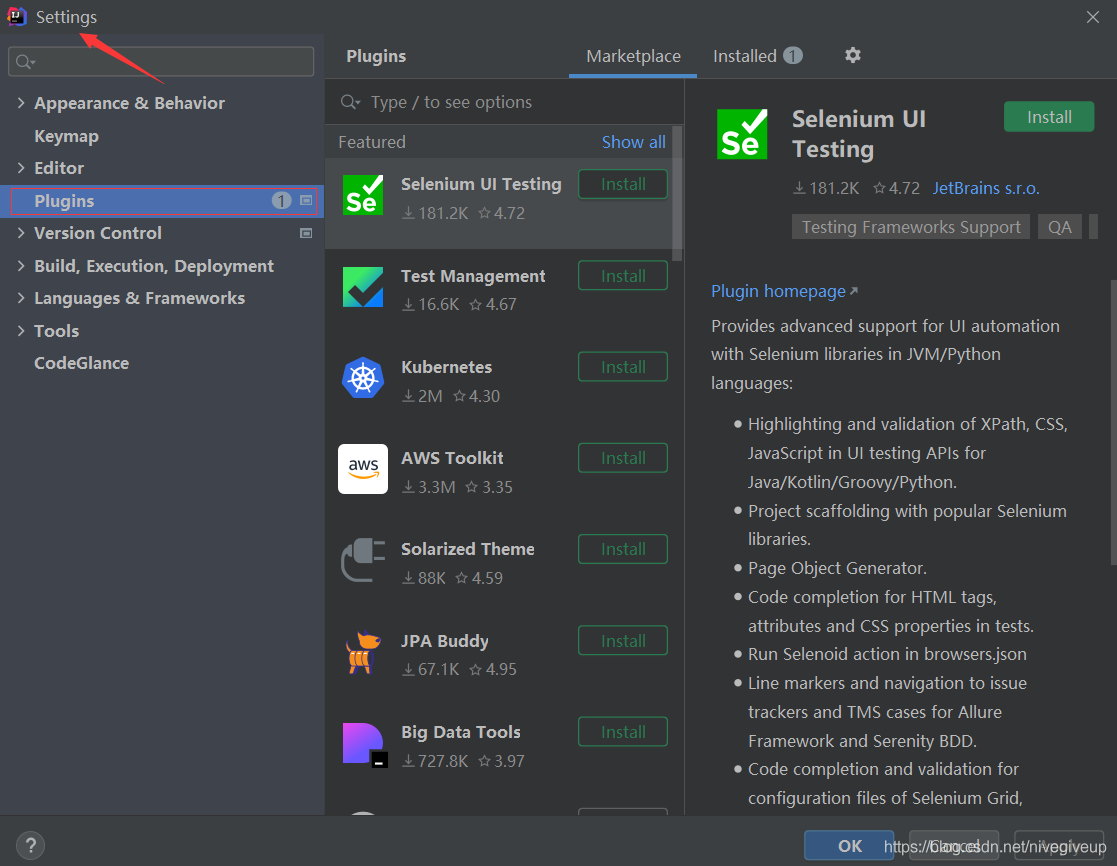Select the AWS Toolkit plugin name
The height and width of the screenshot is (866, 1117).
coord(452,458)
